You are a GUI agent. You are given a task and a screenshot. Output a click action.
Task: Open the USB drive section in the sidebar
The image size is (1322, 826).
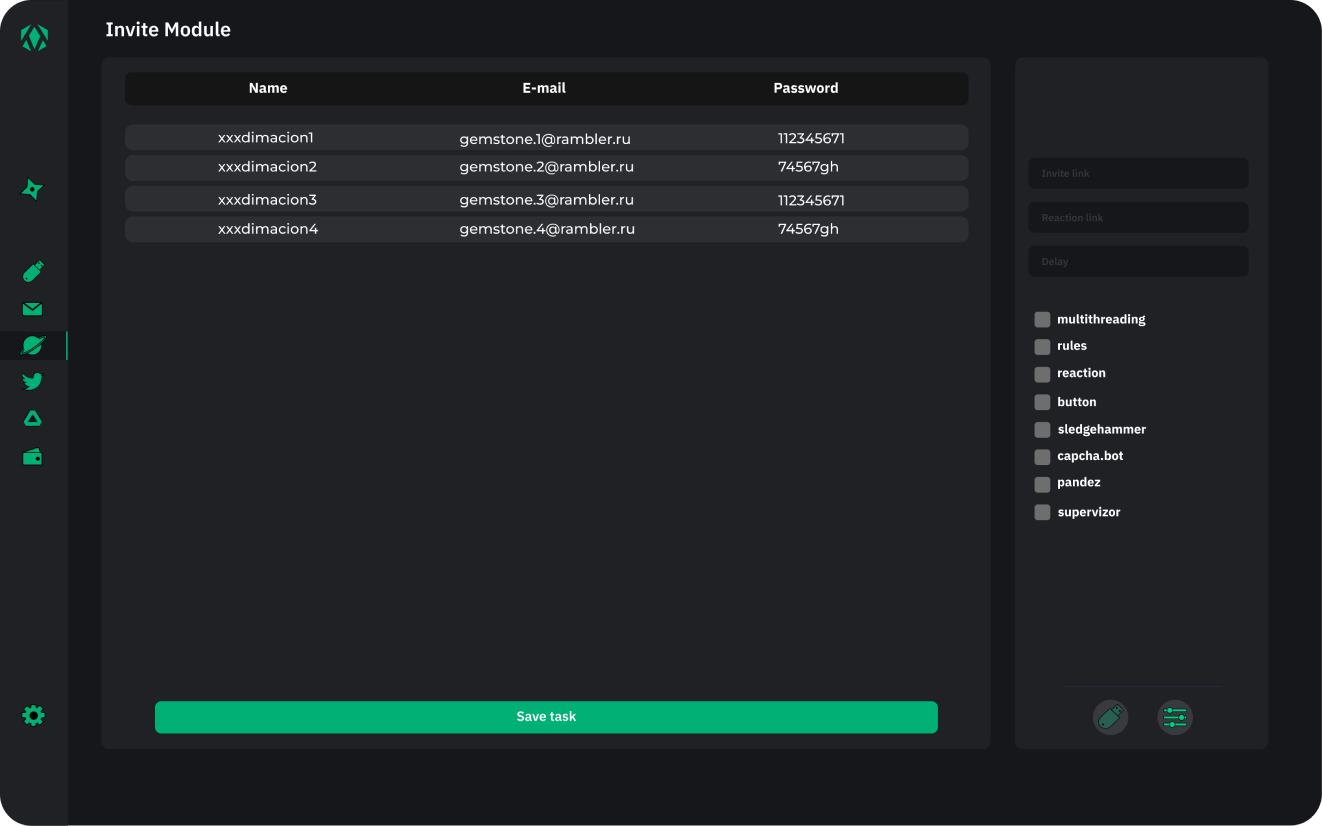click(33, 272)
